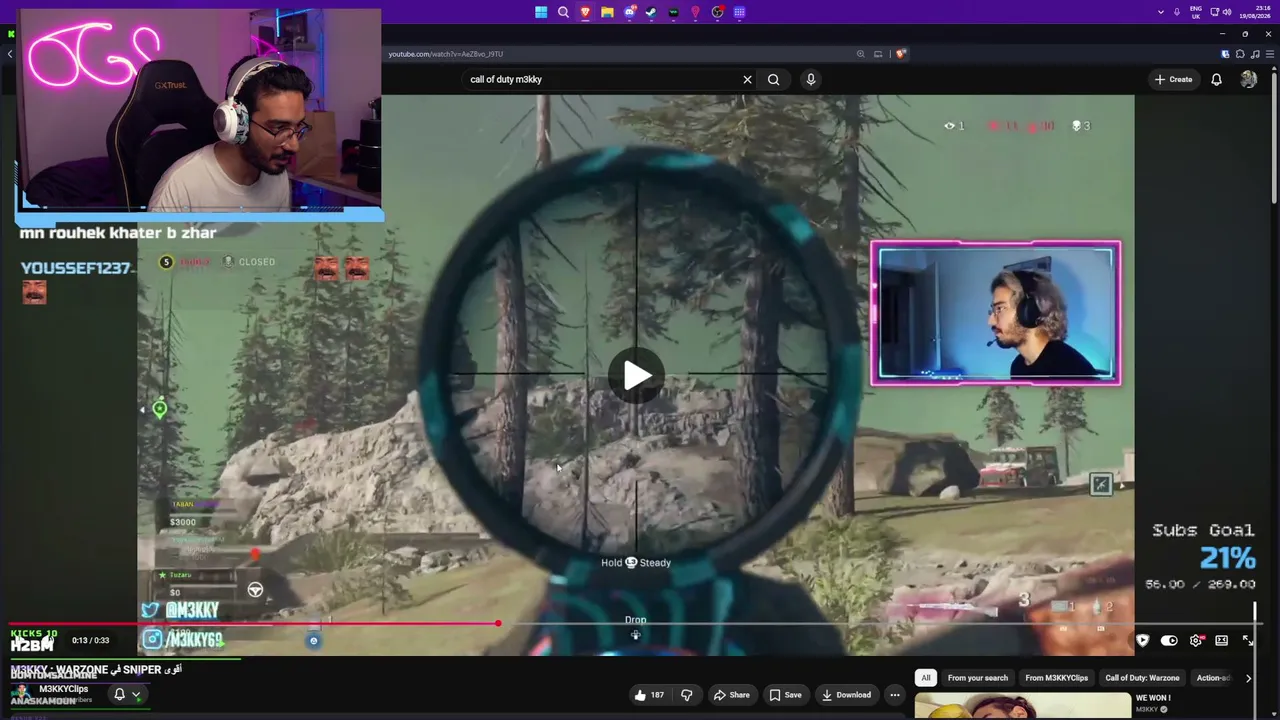This screenshot has height=720, width=1280.
Task: Open File Explorer from the taskbar
Action: tap(607, 12)
